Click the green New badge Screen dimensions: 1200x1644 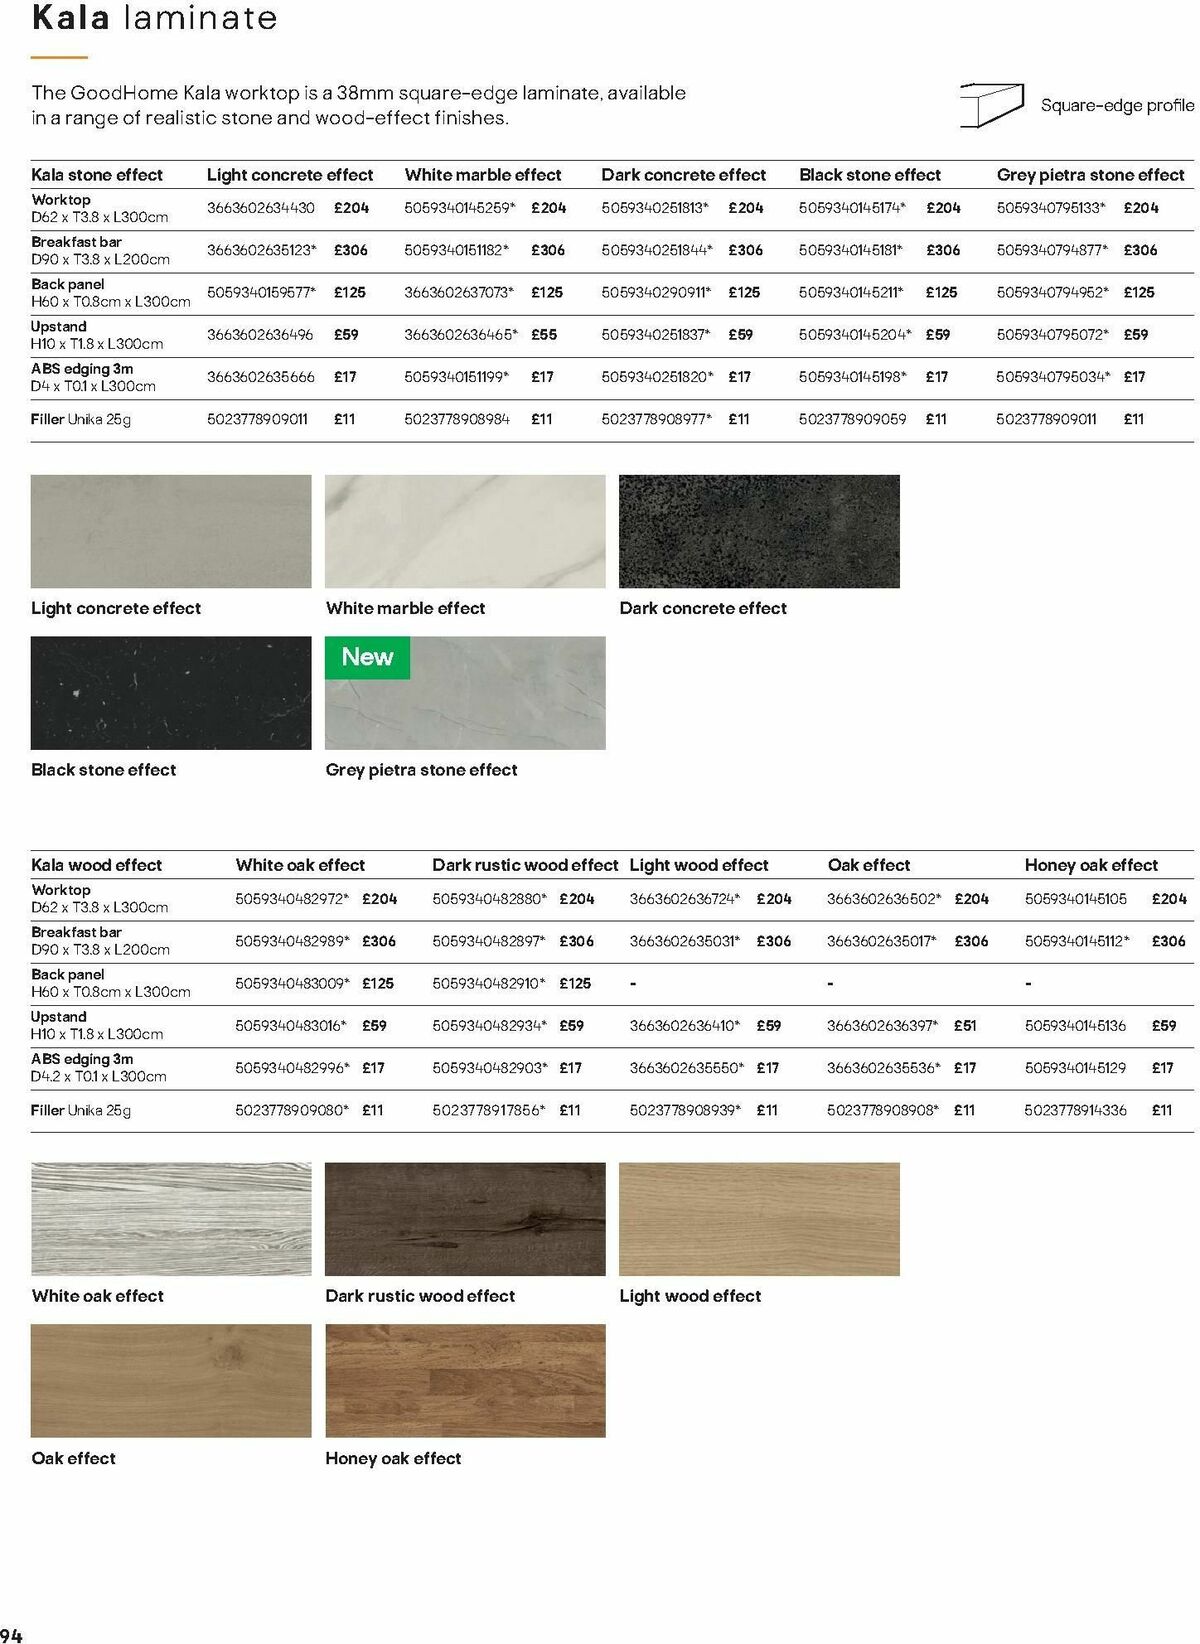367,658
